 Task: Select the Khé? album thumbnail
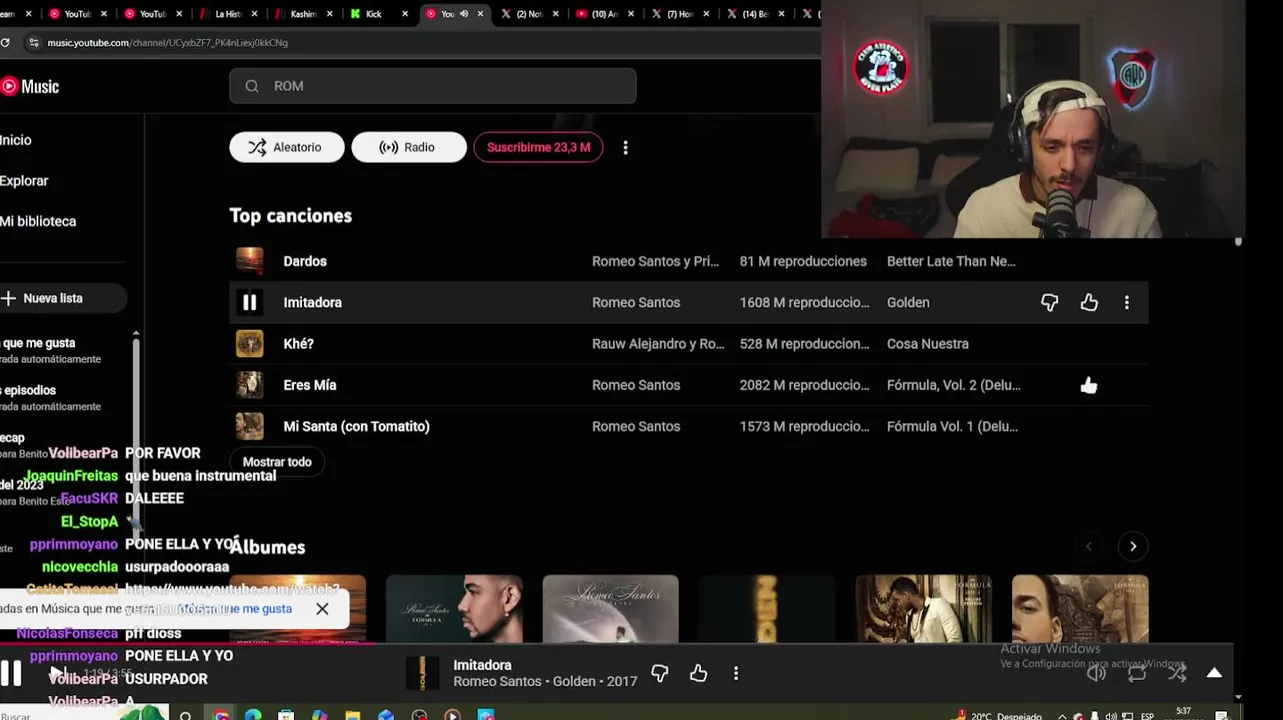pos(249,343)
